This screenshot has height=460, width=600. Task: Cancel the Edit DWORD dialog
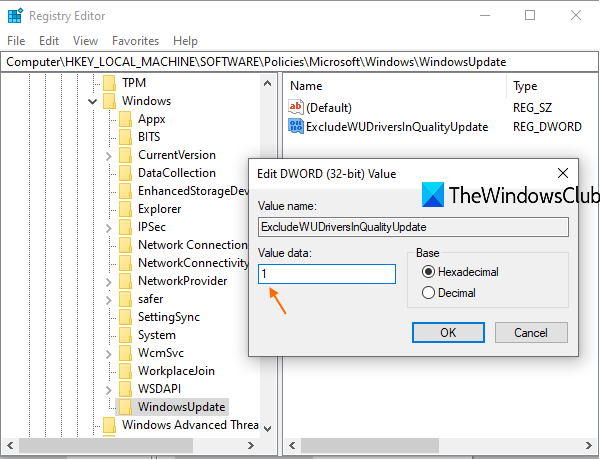tap(531, 332)
